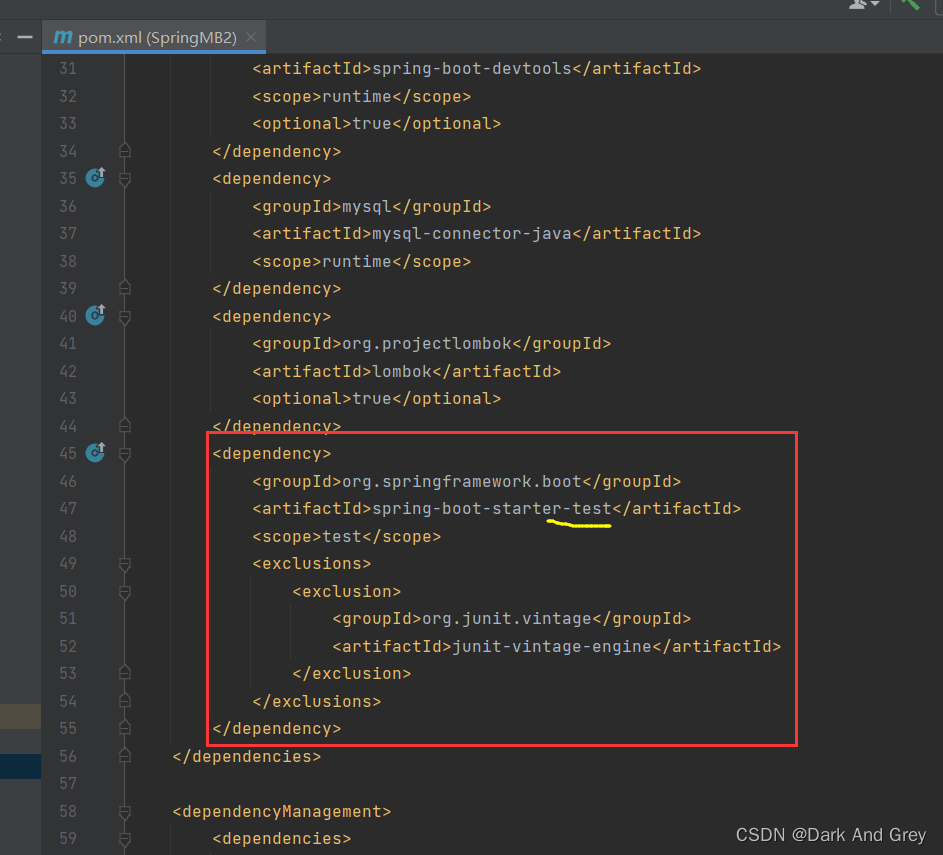Click mysql-connector-java artifactId text
943x855 pixels.
(x=472, y=233)
